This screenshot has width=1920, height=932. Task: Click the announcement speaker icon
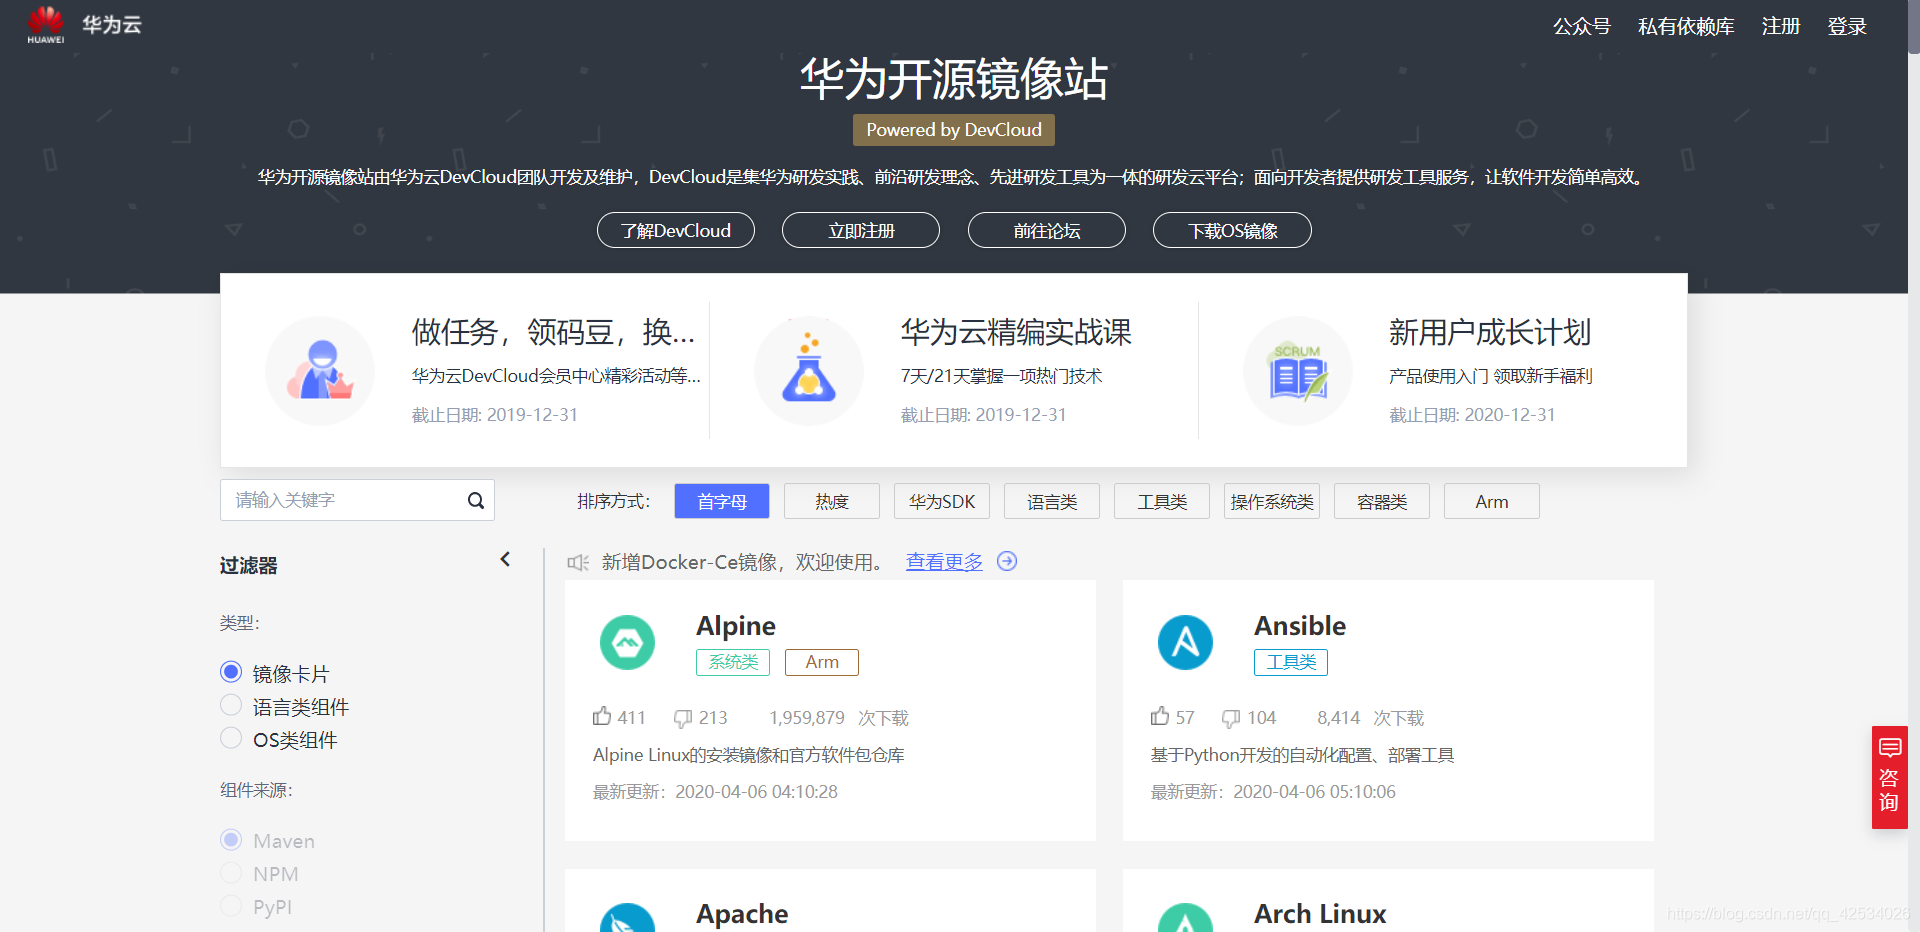[578, 563]
